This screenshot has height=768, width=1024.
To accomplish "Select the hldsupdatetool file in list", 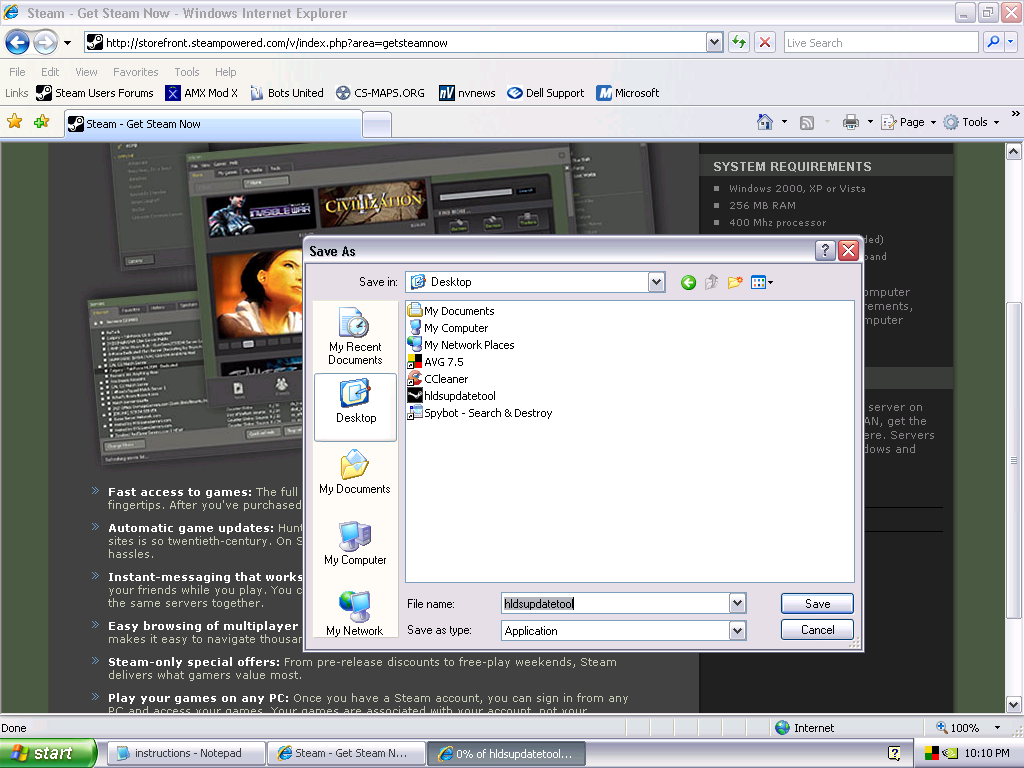I will click(451, 396).
